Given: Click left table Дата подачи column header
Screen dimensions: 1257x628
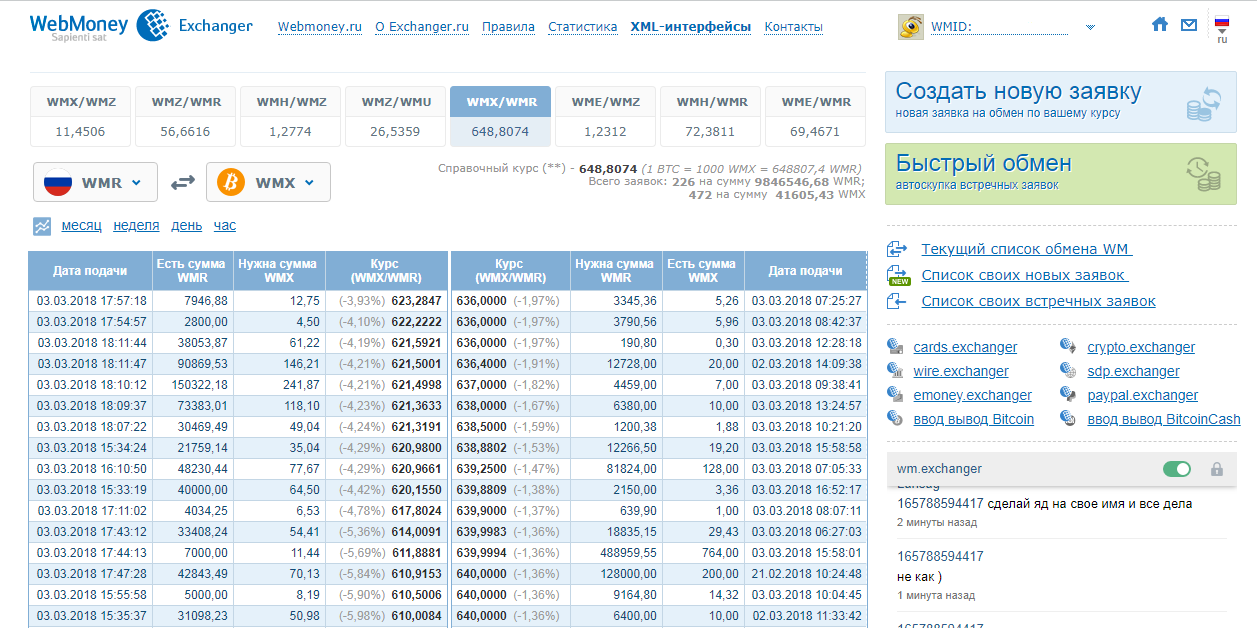Looking at the screenshot, I should (90, 271).
